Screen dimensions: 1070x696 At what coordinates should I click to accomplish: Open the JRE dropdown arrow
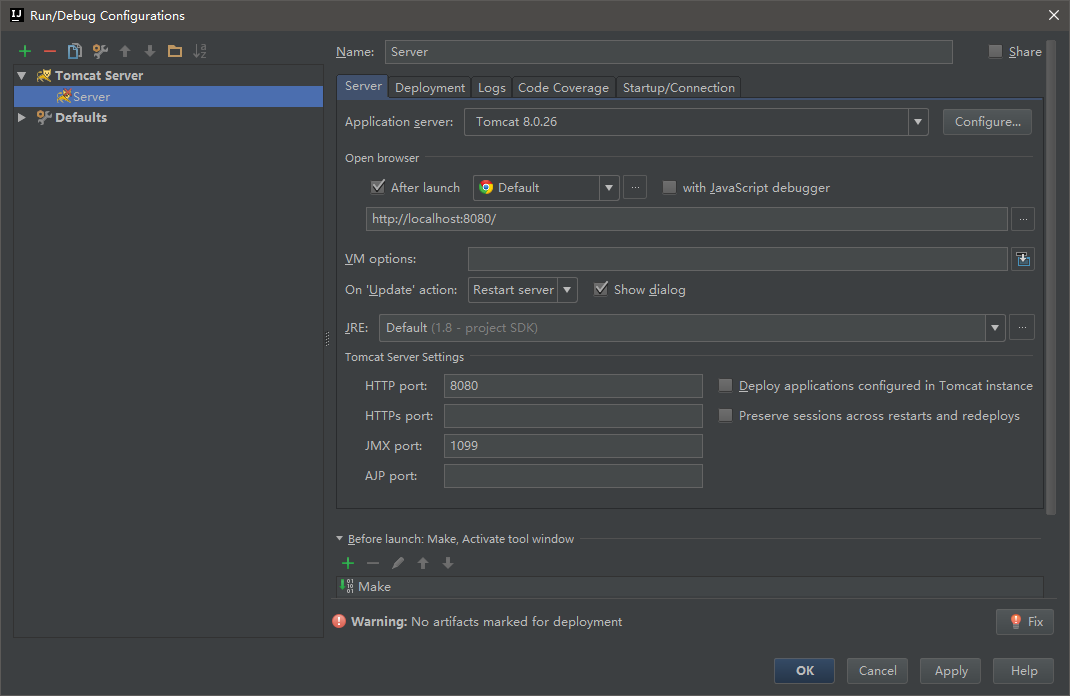pyautogui.click(x=995, y=328)
